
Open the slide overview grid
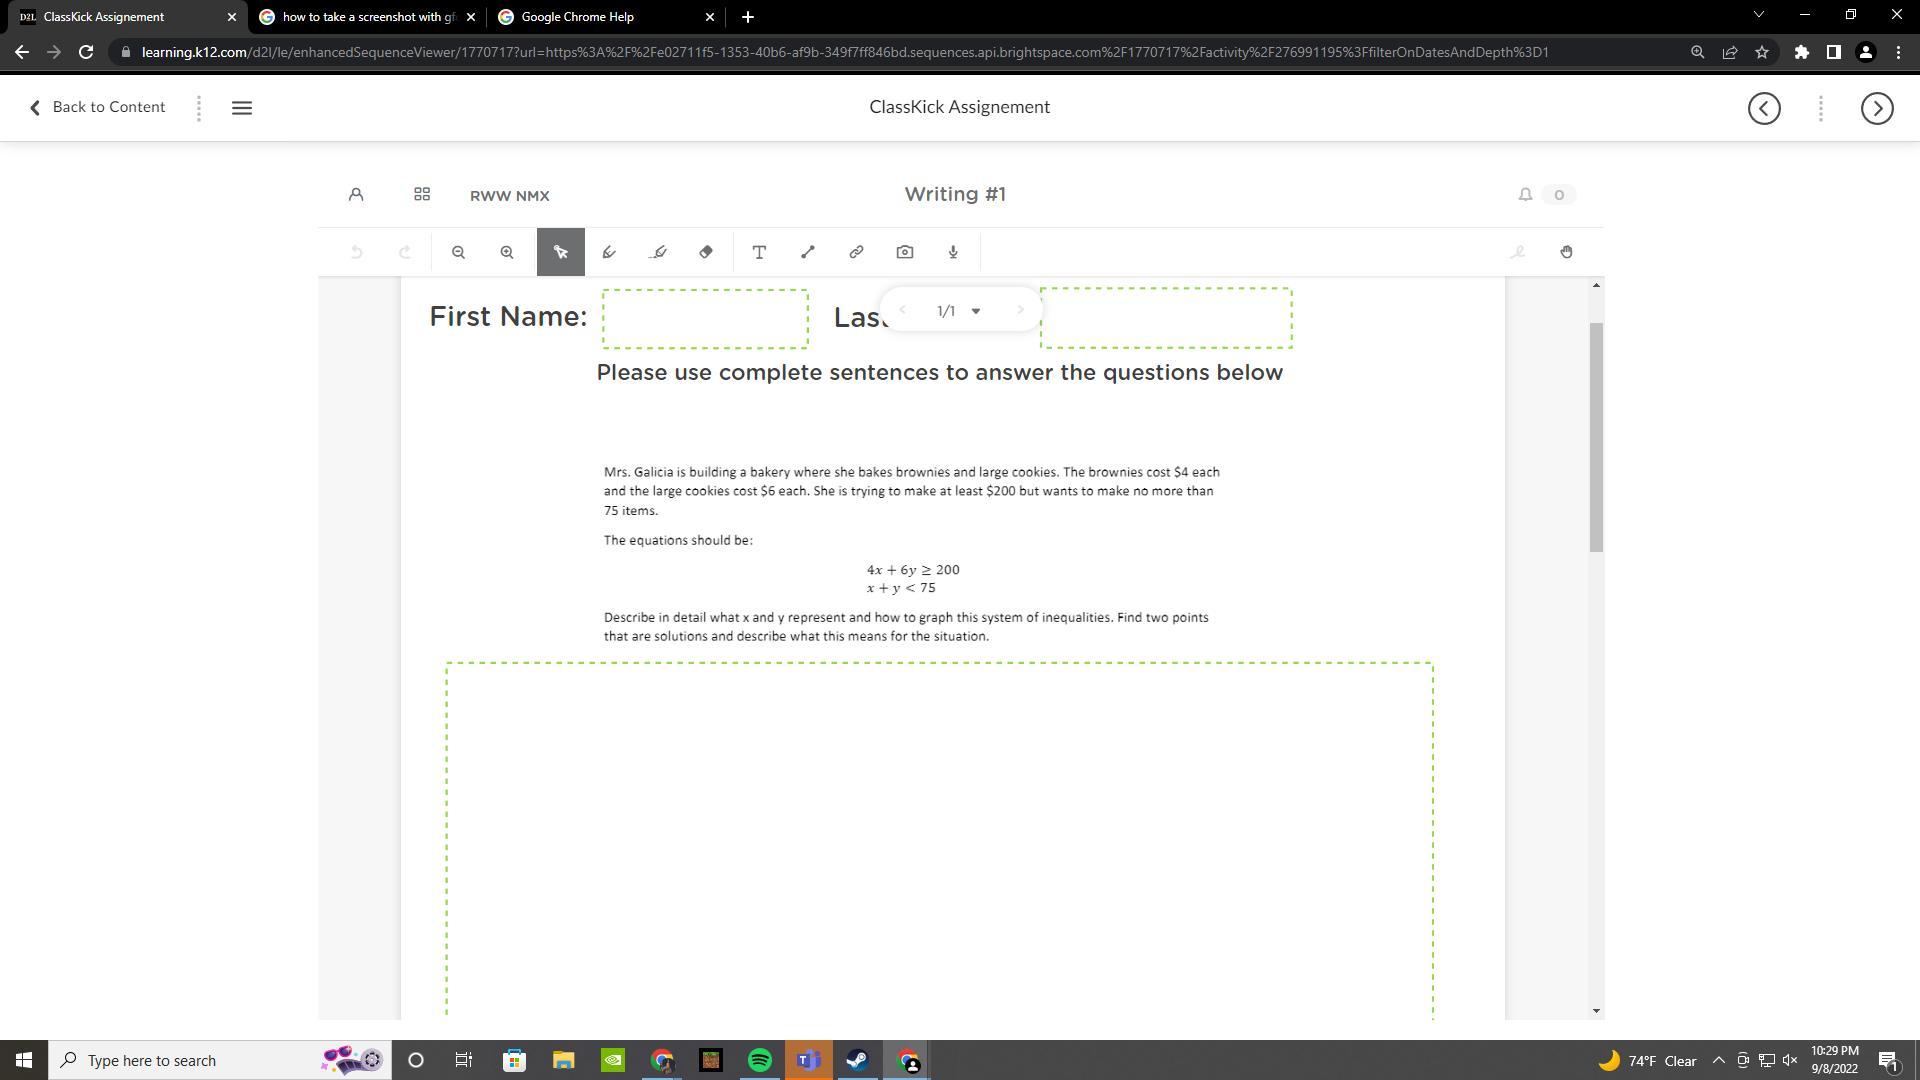[x=422, y=195]
